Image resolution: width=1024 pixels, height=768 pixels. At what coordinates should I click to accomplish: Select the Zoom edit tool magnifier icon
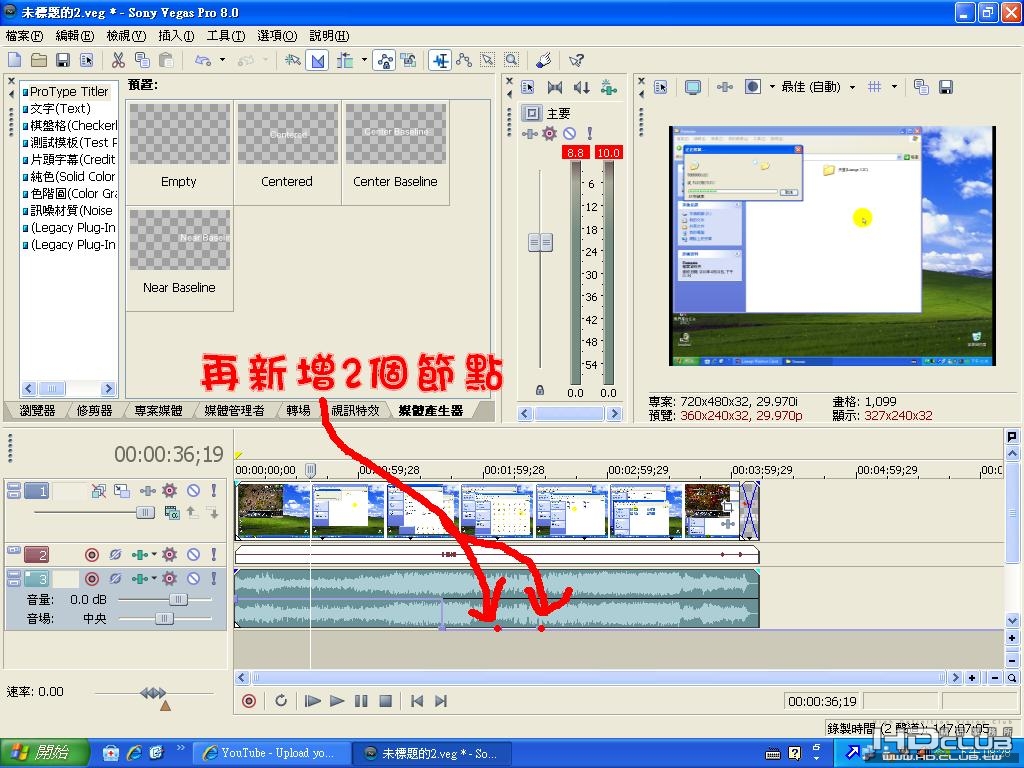[511, 61]
